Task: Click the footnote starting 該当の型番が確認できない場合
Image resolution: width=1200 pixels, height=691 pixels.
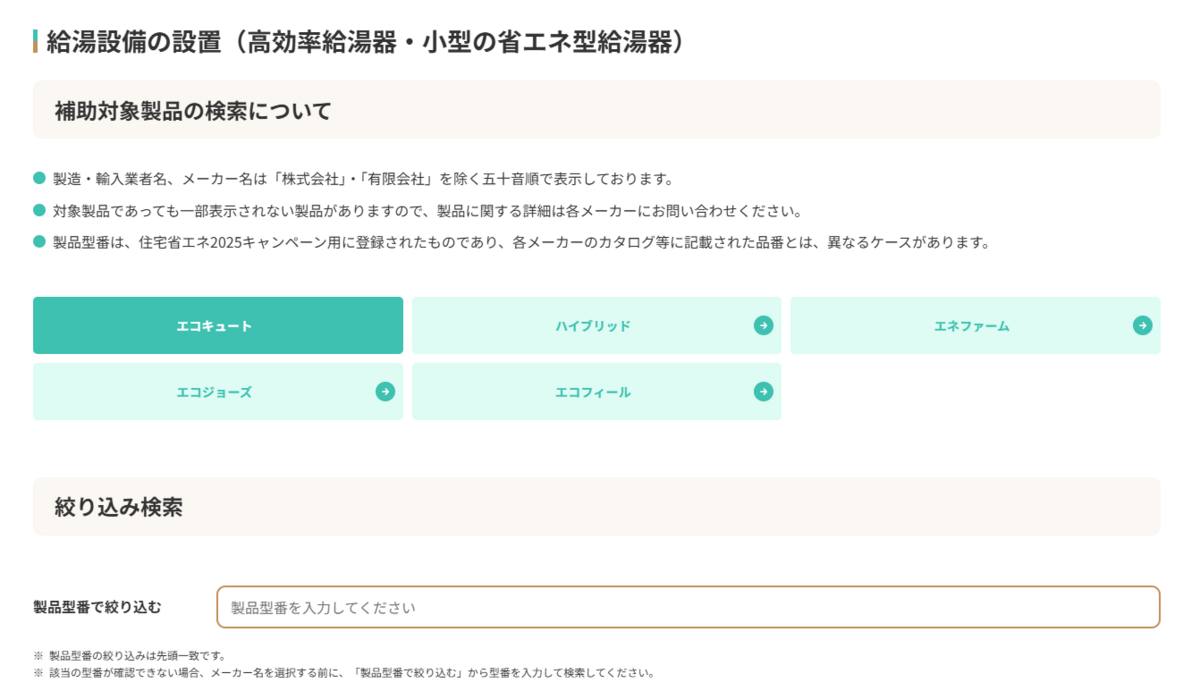Action: point(343,673)
